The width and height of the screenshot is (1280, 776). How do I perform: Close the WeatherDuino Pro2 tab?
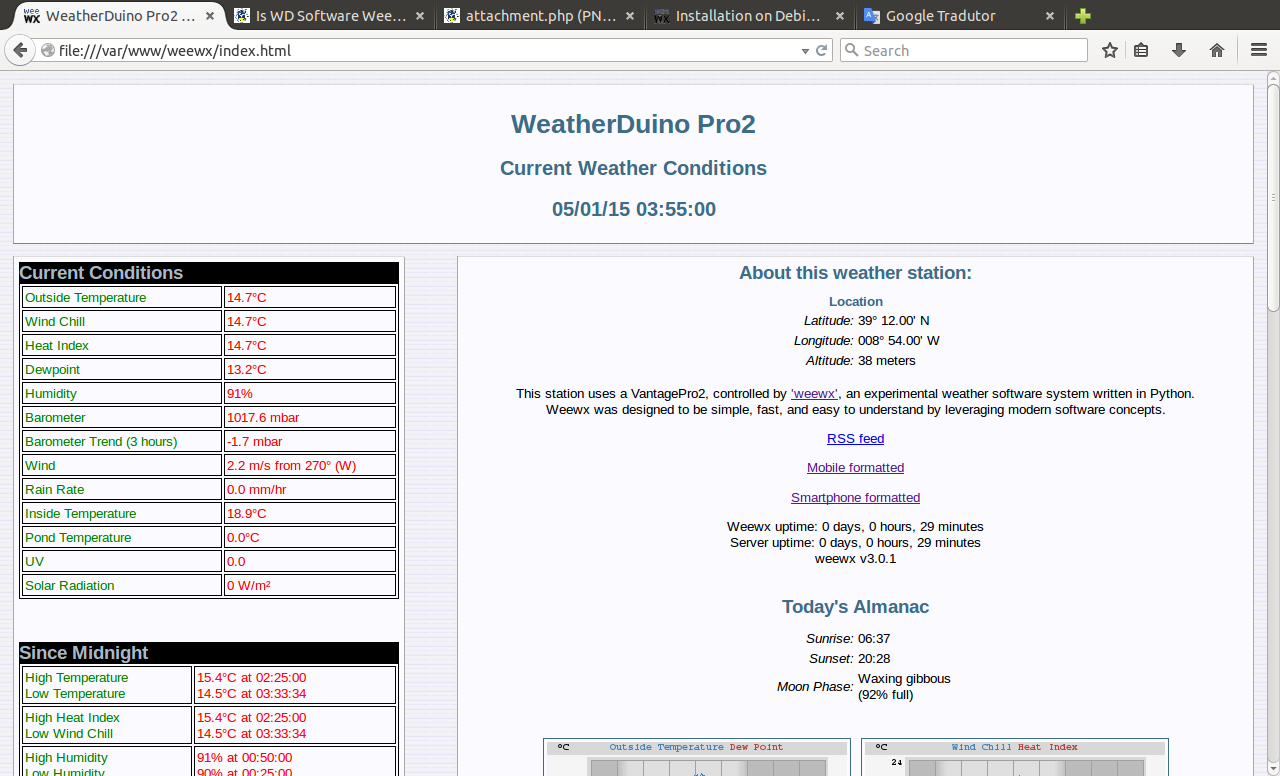point(209,16)
